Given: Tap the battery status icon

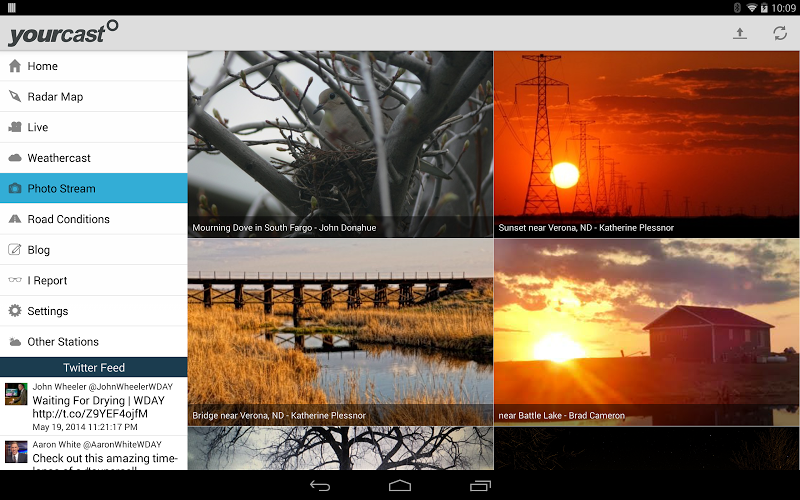Looking at the screenshot, I should 764,8.
